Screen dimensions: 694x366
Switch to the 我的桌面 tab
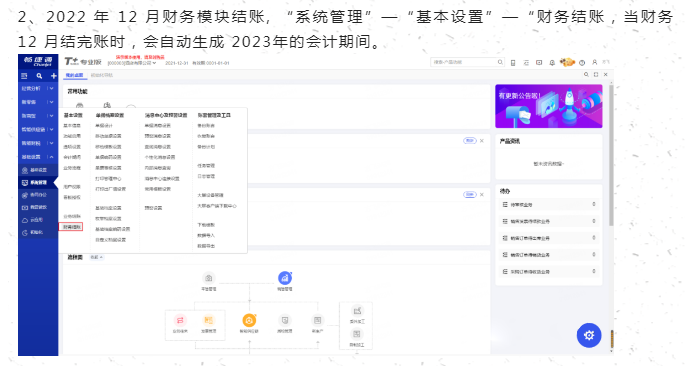[x=74, y=75]
